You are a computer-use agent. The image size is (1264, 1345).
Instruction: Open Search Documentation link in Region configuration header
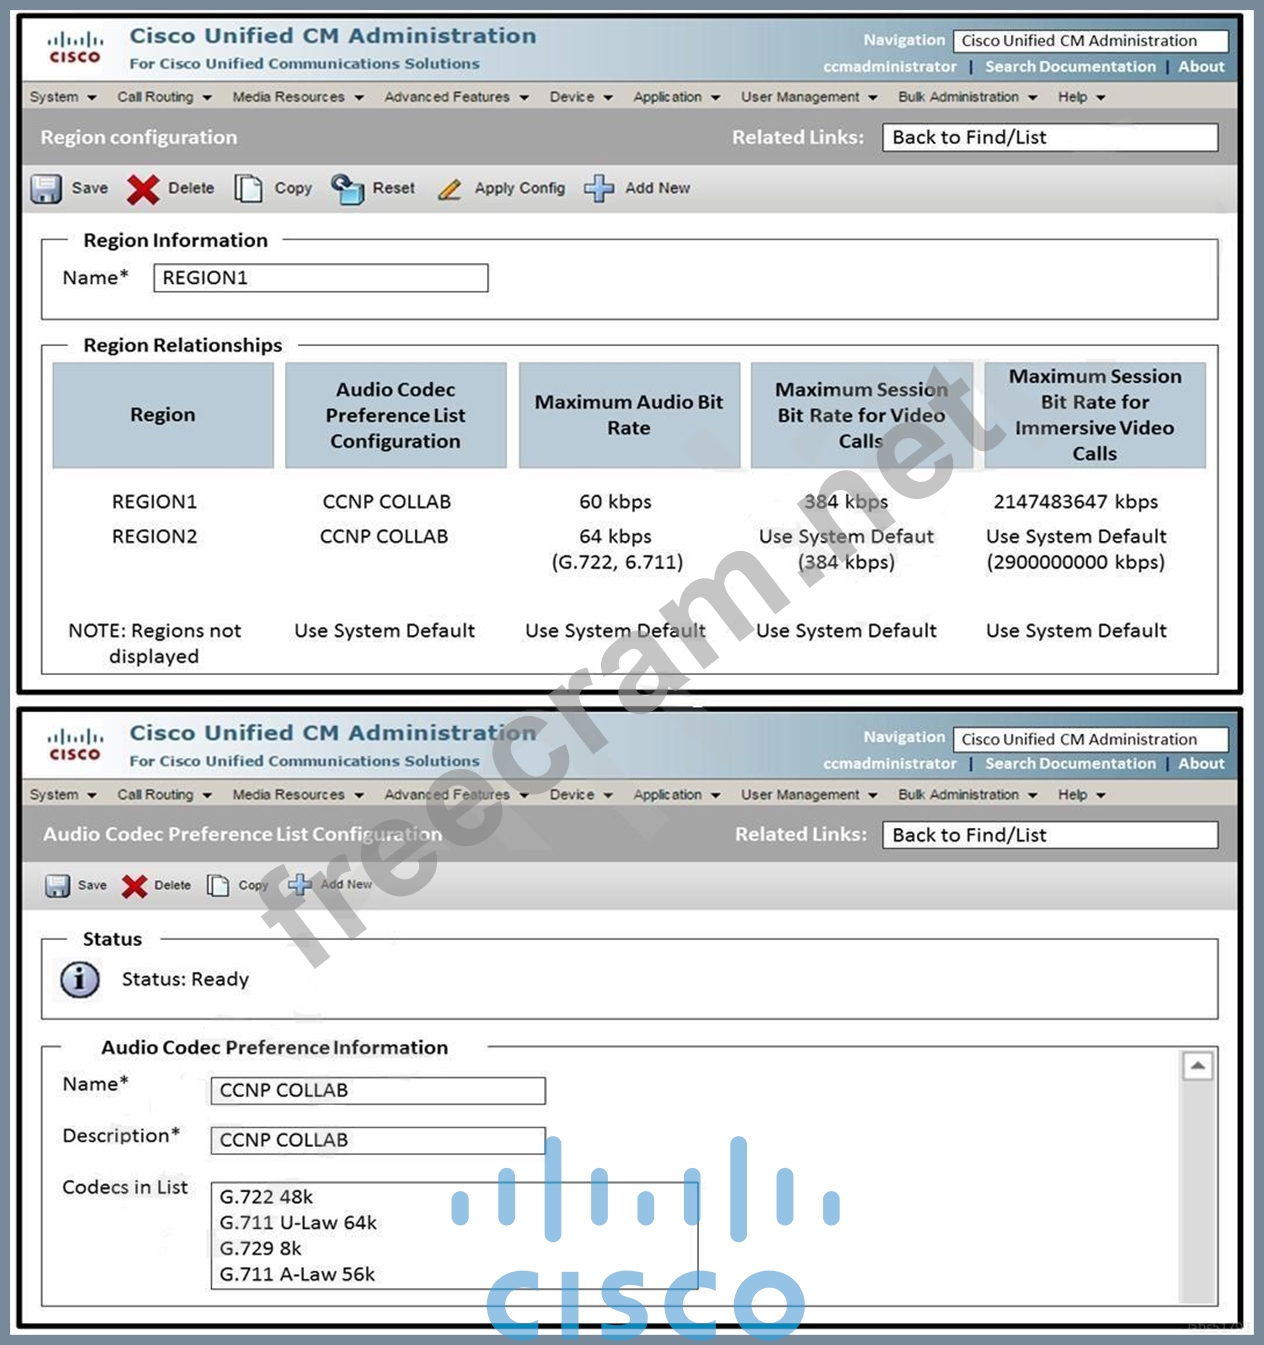(1070, 67)
